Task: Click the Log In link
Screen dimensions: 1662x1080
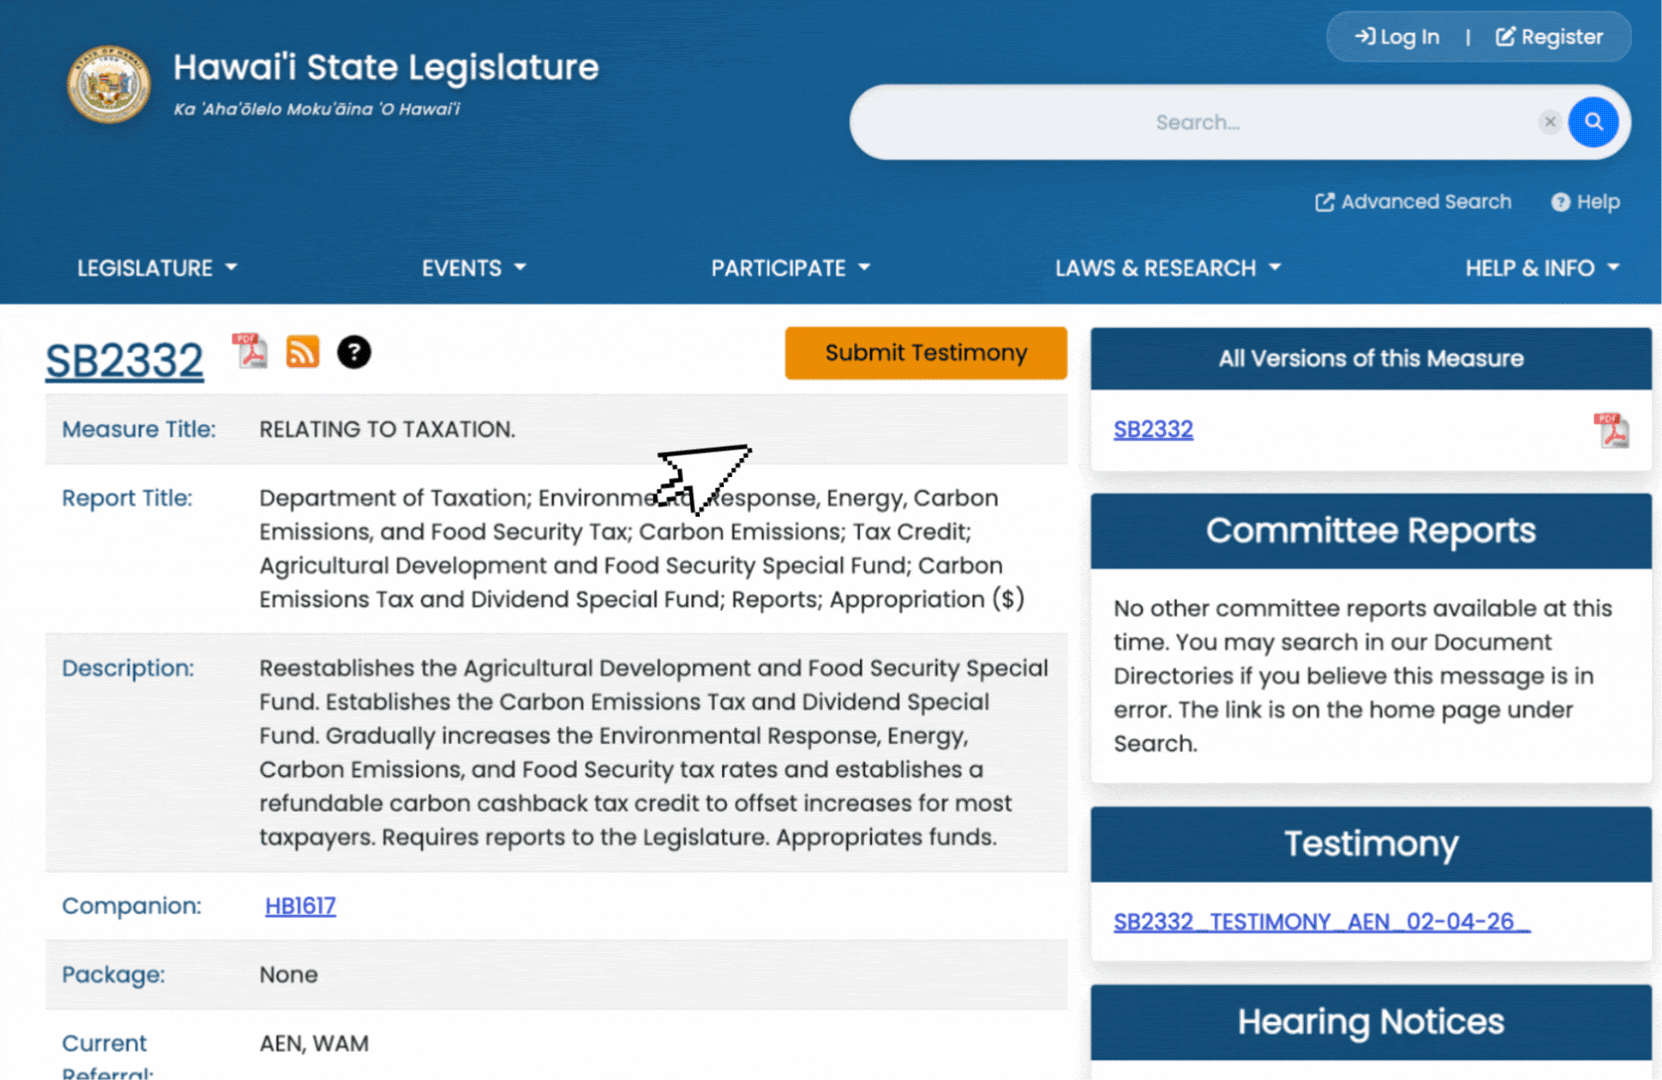Action: [1397, 37]
